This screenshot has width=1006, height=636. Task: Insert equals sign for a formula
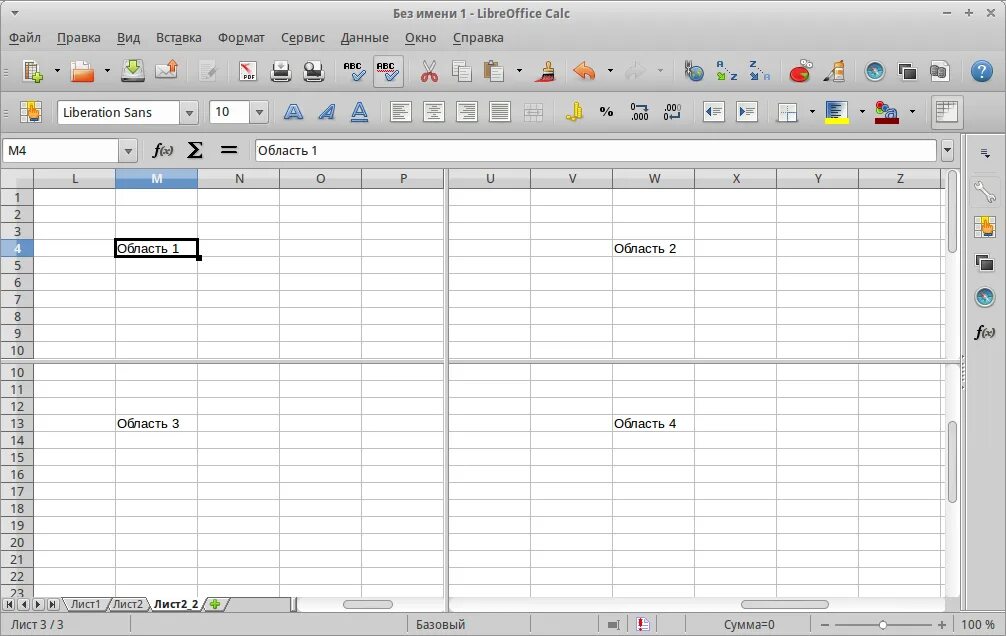click(x=228, y=150)
